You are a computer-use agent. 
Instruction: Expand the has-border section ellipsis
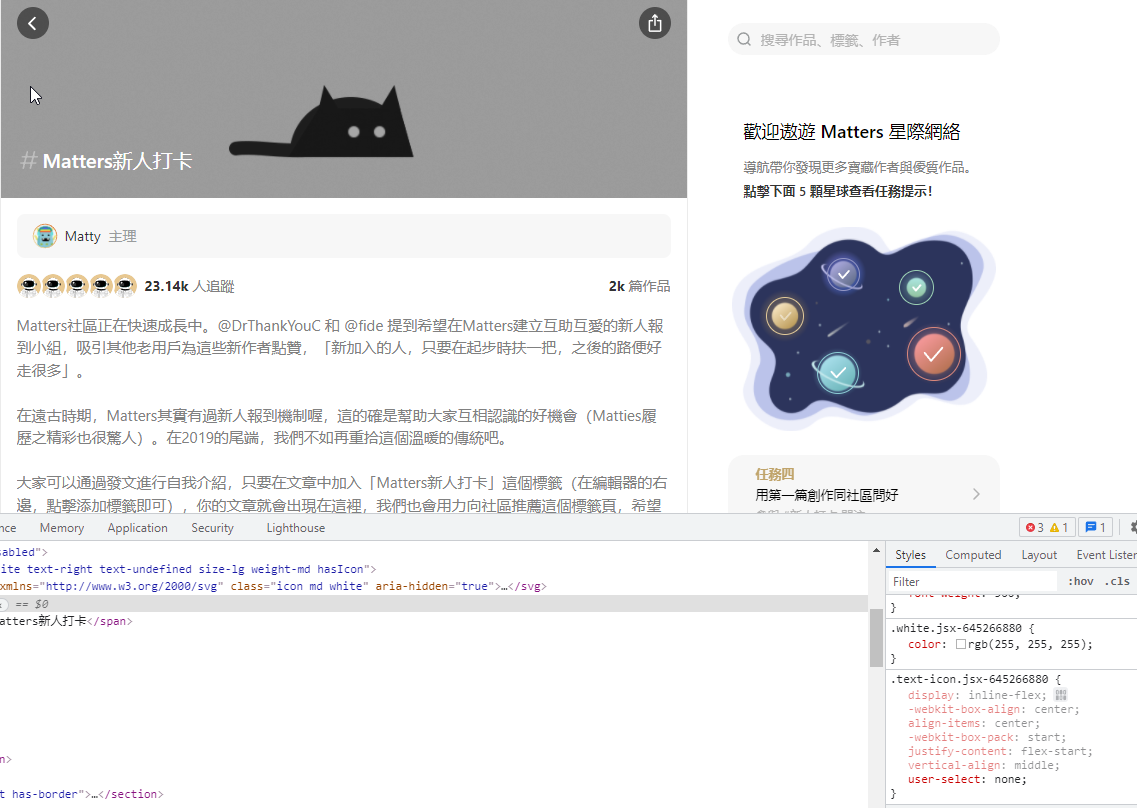point(94,794)
